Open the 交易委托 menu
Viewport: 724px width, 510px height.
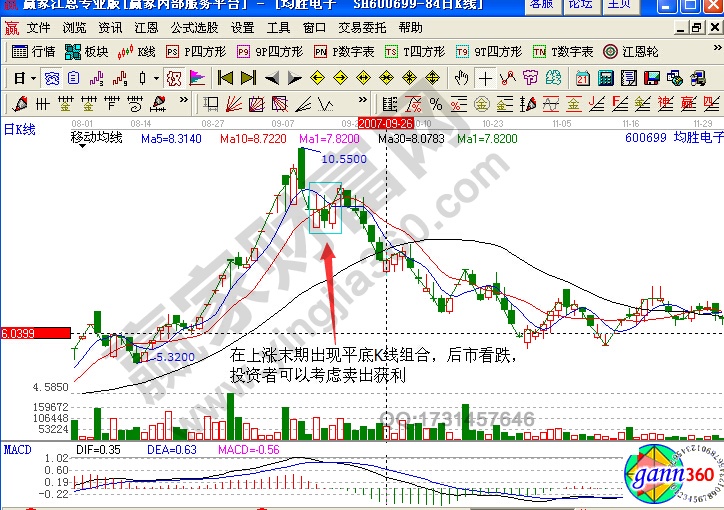click(x=362, y=28)
